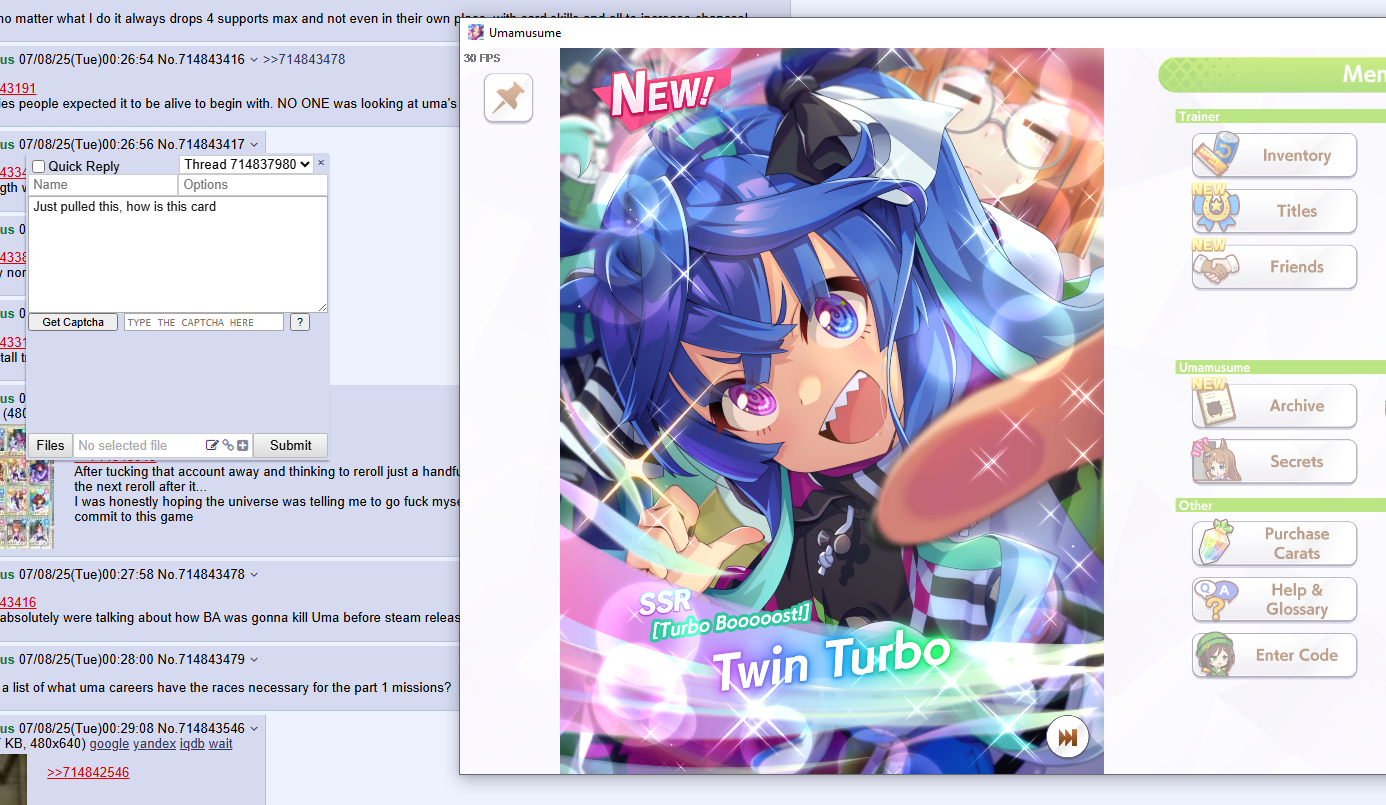The height and width of the screenshot is (805, 1386).
Task: Click the Q&A help bubbles icon
Action: 1215,599
